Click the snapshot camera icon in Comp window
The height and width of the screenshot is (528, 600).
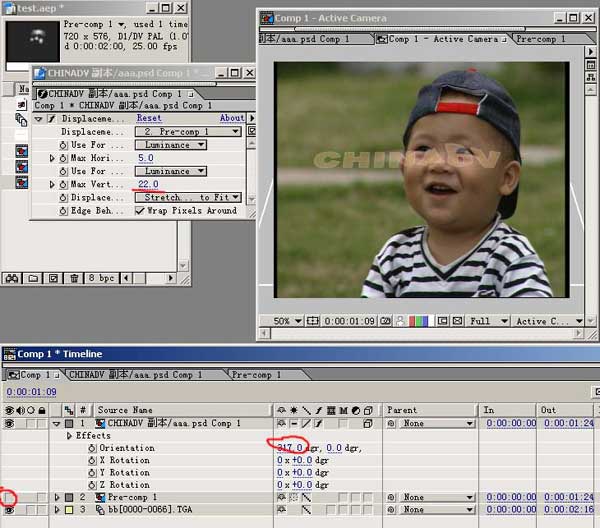coord(385,321)
